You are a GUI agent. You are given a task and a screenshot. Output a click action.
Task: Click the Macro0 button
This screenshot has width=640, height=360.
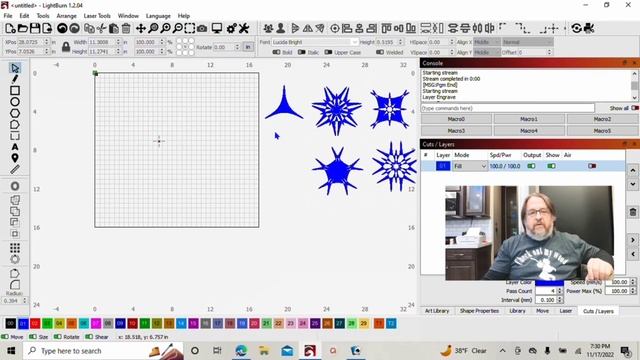[456, 119]
